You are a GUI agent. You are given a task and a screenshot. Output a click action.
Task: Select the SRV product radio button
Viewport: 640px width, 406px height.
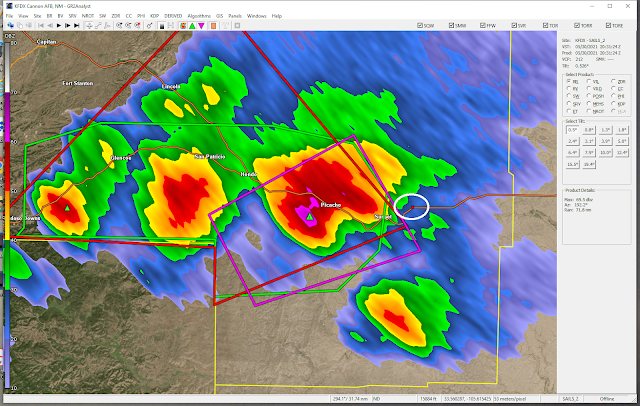tap(569, 104)
